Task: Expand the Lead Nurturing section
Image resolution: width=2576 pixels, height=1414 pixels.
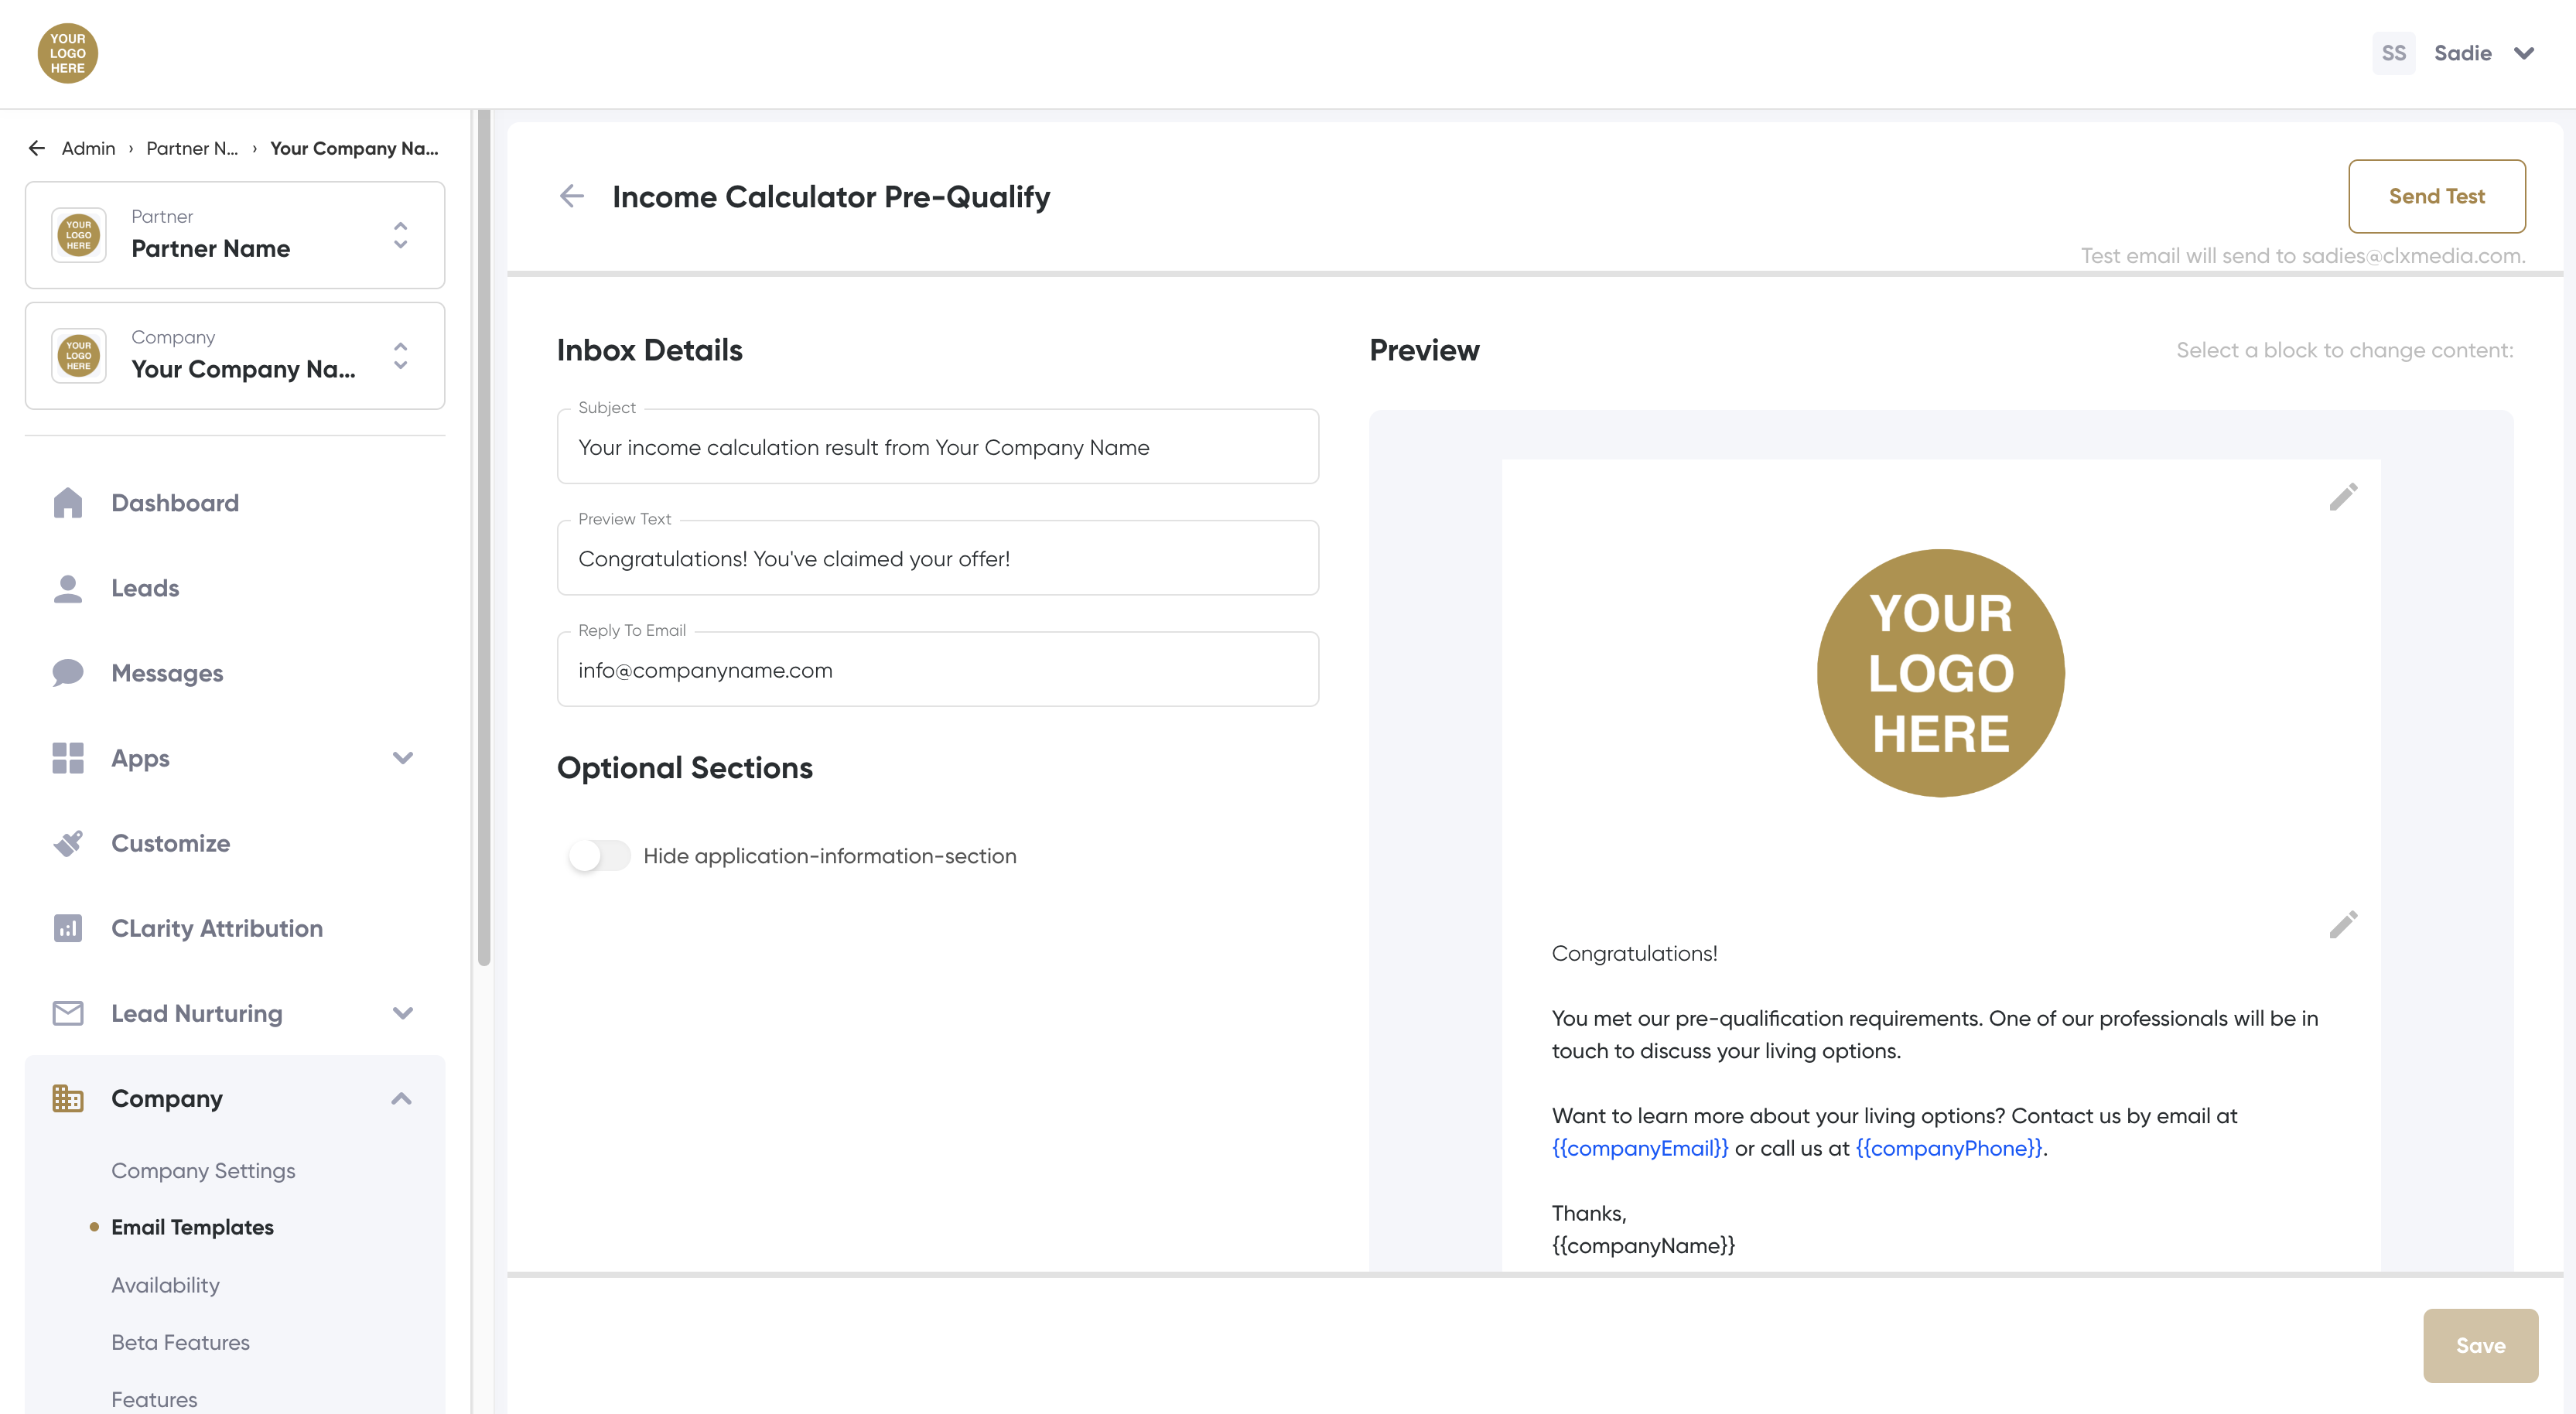Action: coord(402,1013)
